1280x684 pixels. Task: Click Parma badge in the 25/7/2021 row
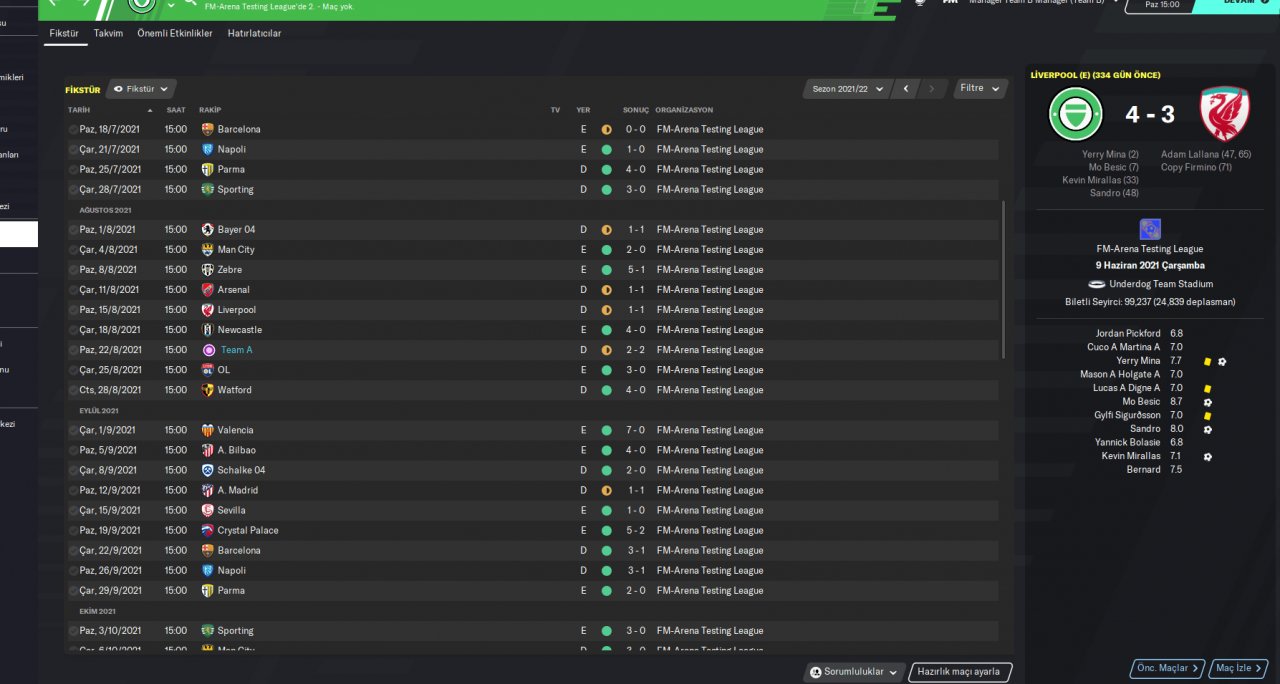click(x=208, y=169)
